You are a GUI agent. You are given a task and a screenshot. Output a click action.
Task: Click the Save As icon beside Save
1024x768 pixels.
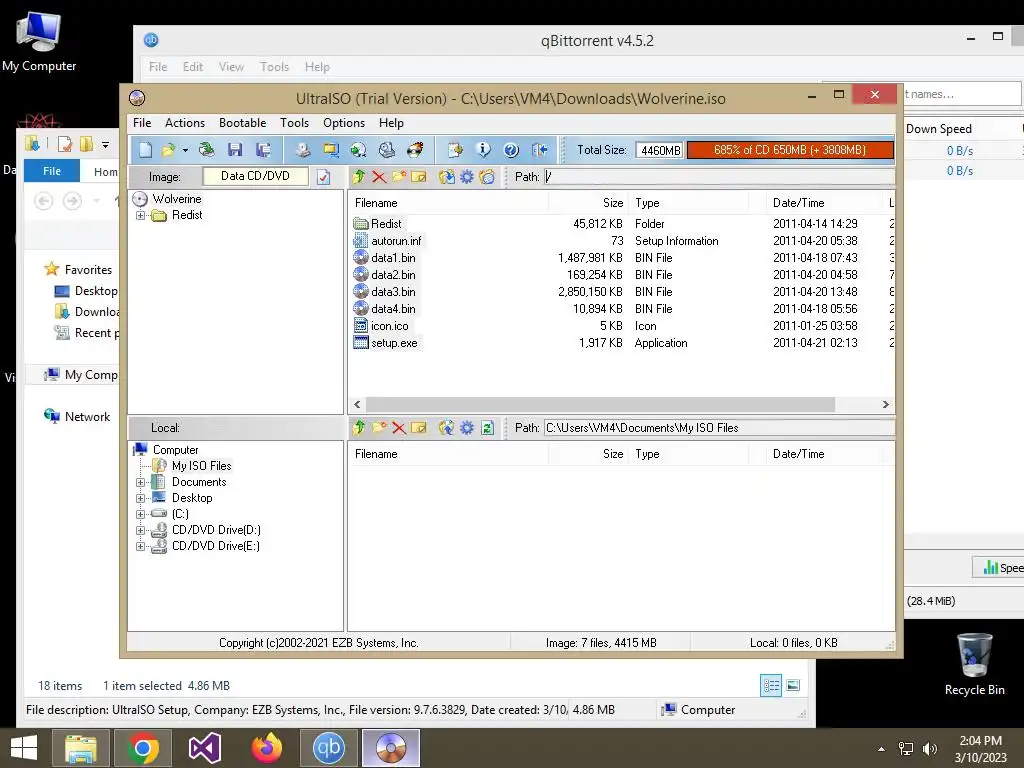coord(263,150)
